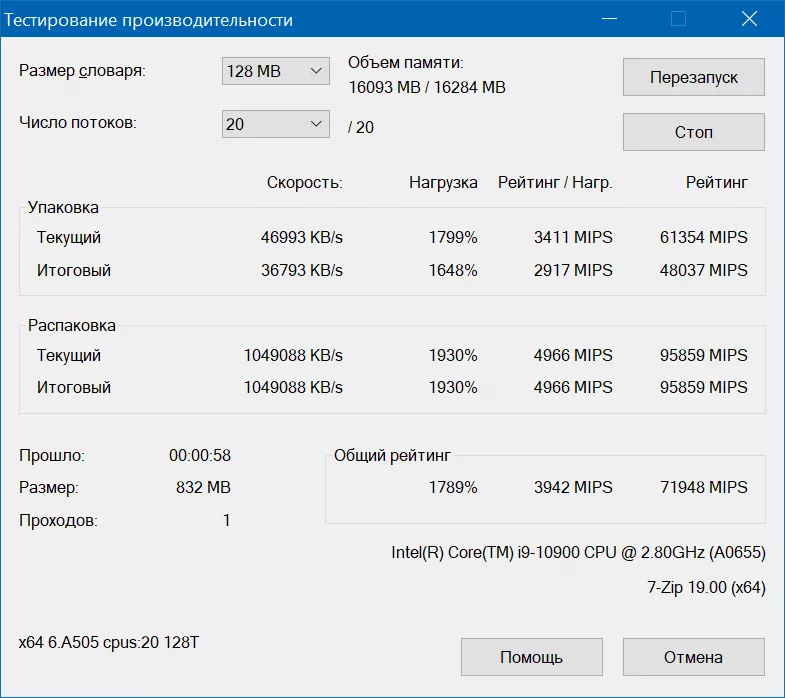Click the Проходов label
Image resolution: width=785 pixels, height=698 pixels.
(58, 521)
